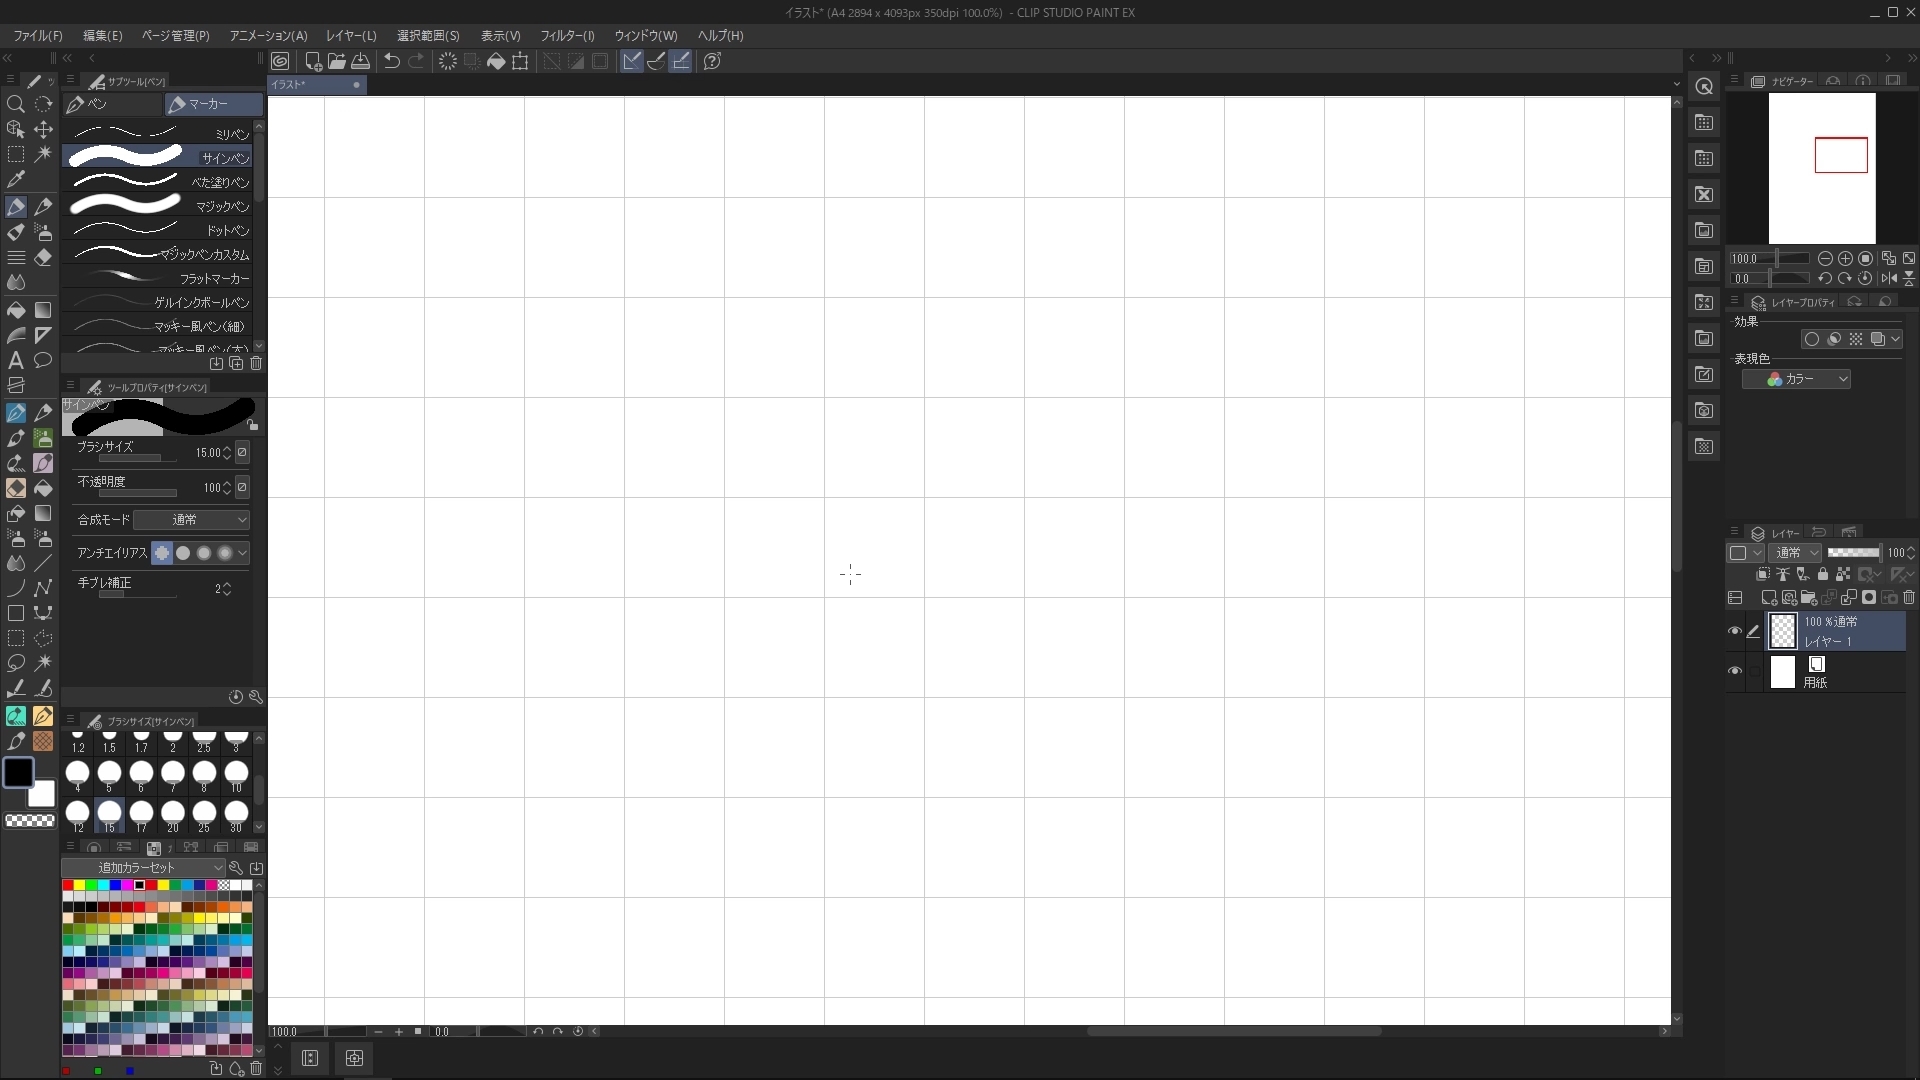Click the Undo arrow in the top toolbar
The image size is (1920, 1080).
pyautogui.click(x=391, y=61)
